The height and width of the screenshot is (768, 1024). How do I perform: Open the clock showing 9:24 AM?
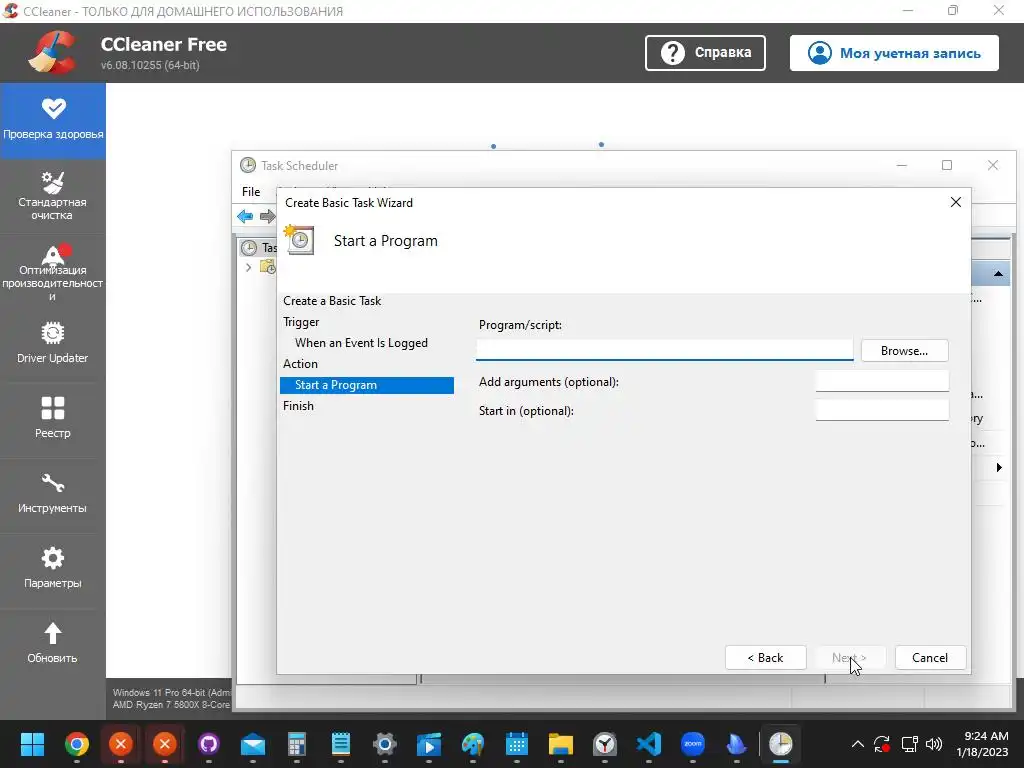coord(986,744)
